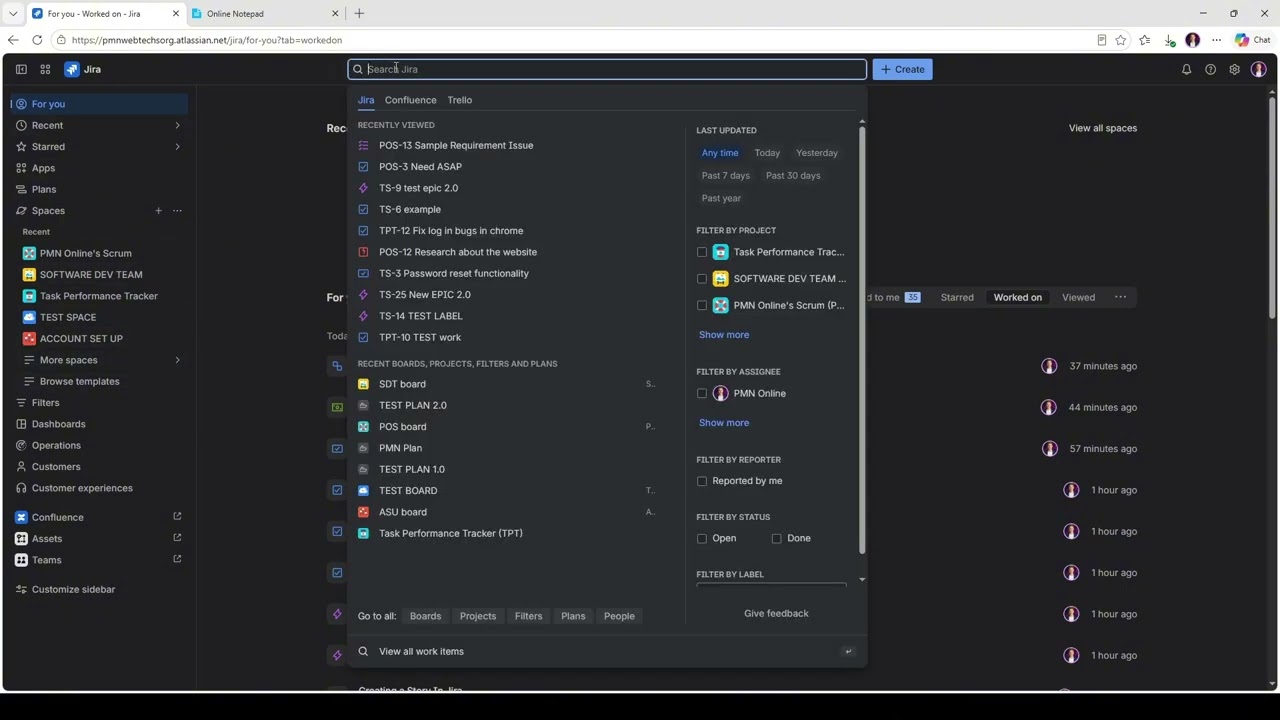The image size is (1280, 720).
Task: Select the Jira search tab
Action: click(x=366, y=100)
